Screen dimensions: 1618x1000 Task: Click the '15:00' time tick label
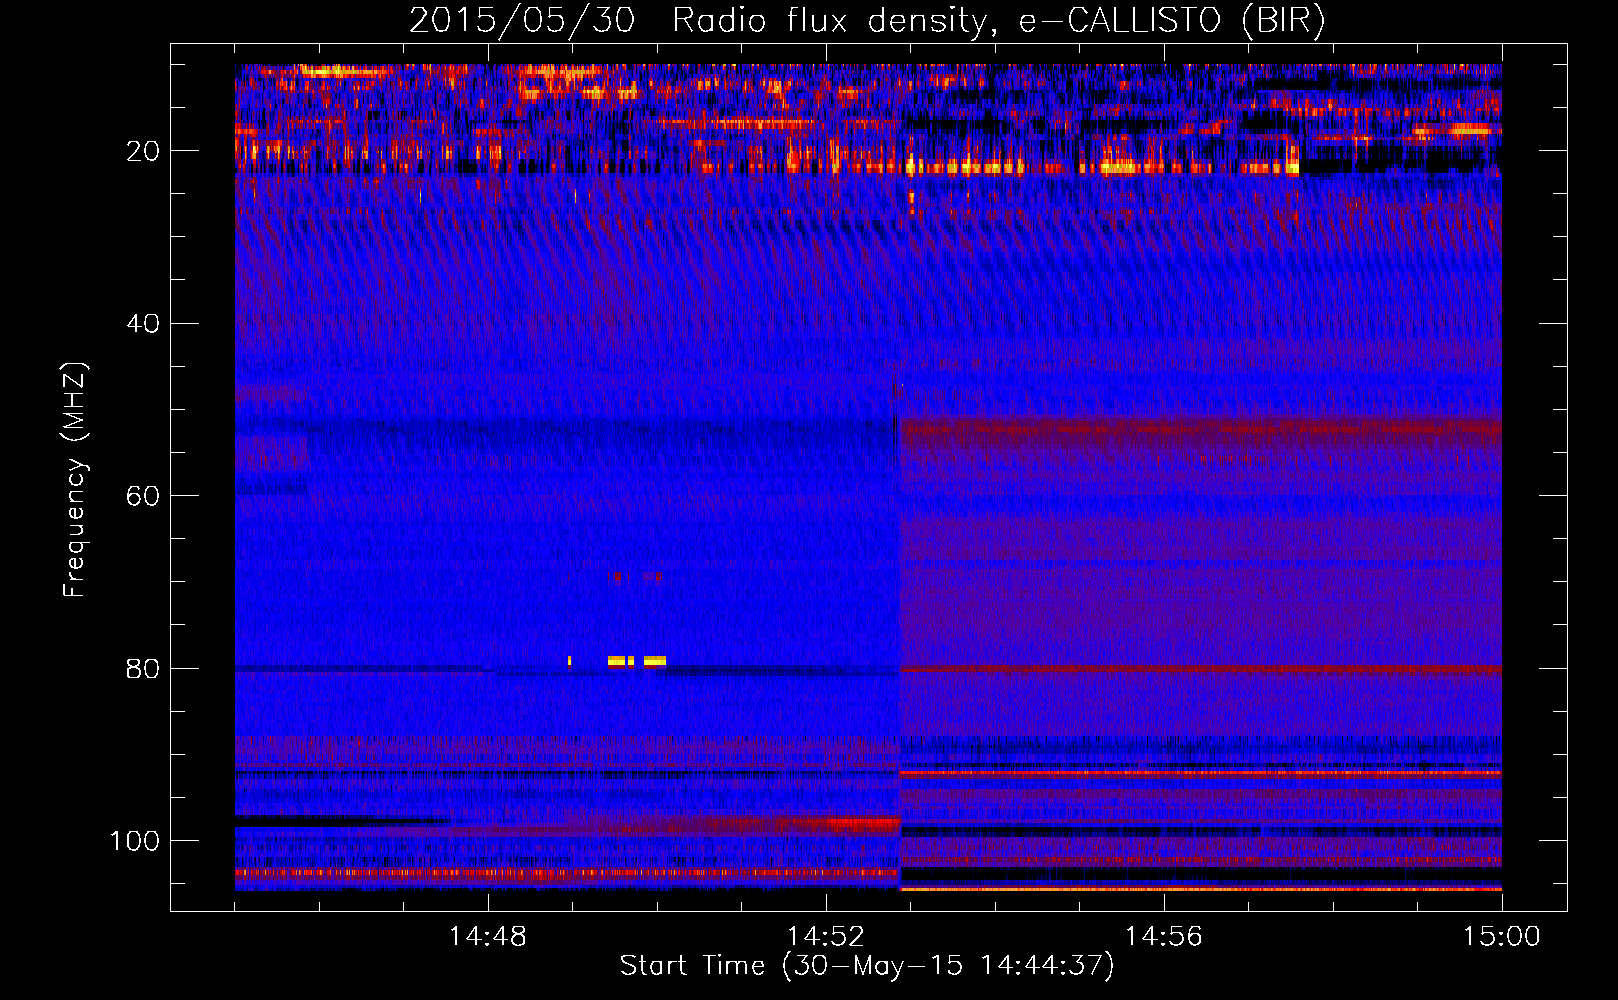click(1502, 937)
